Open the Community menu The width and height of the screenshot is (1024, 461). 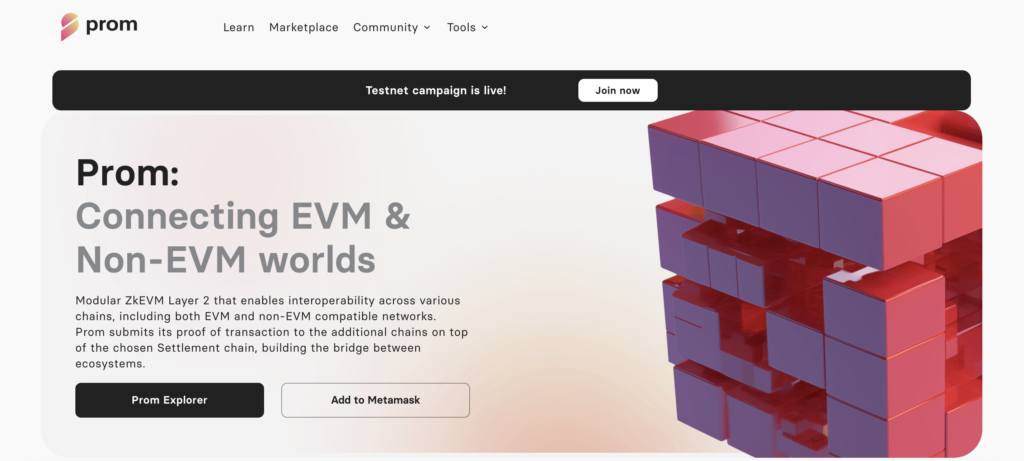tap(385, 27)
